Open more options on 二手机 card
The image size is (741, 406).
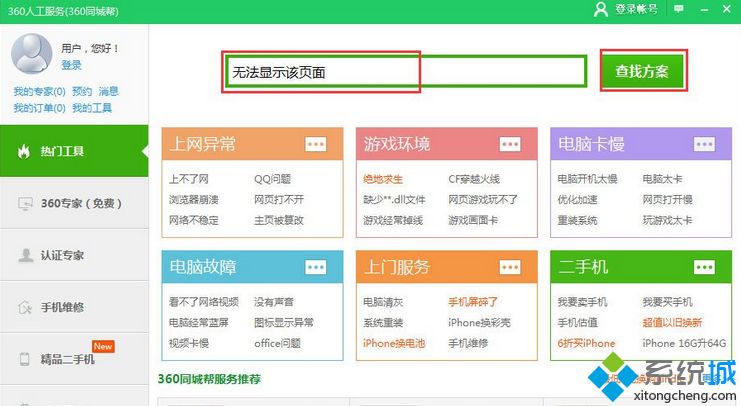704,267
